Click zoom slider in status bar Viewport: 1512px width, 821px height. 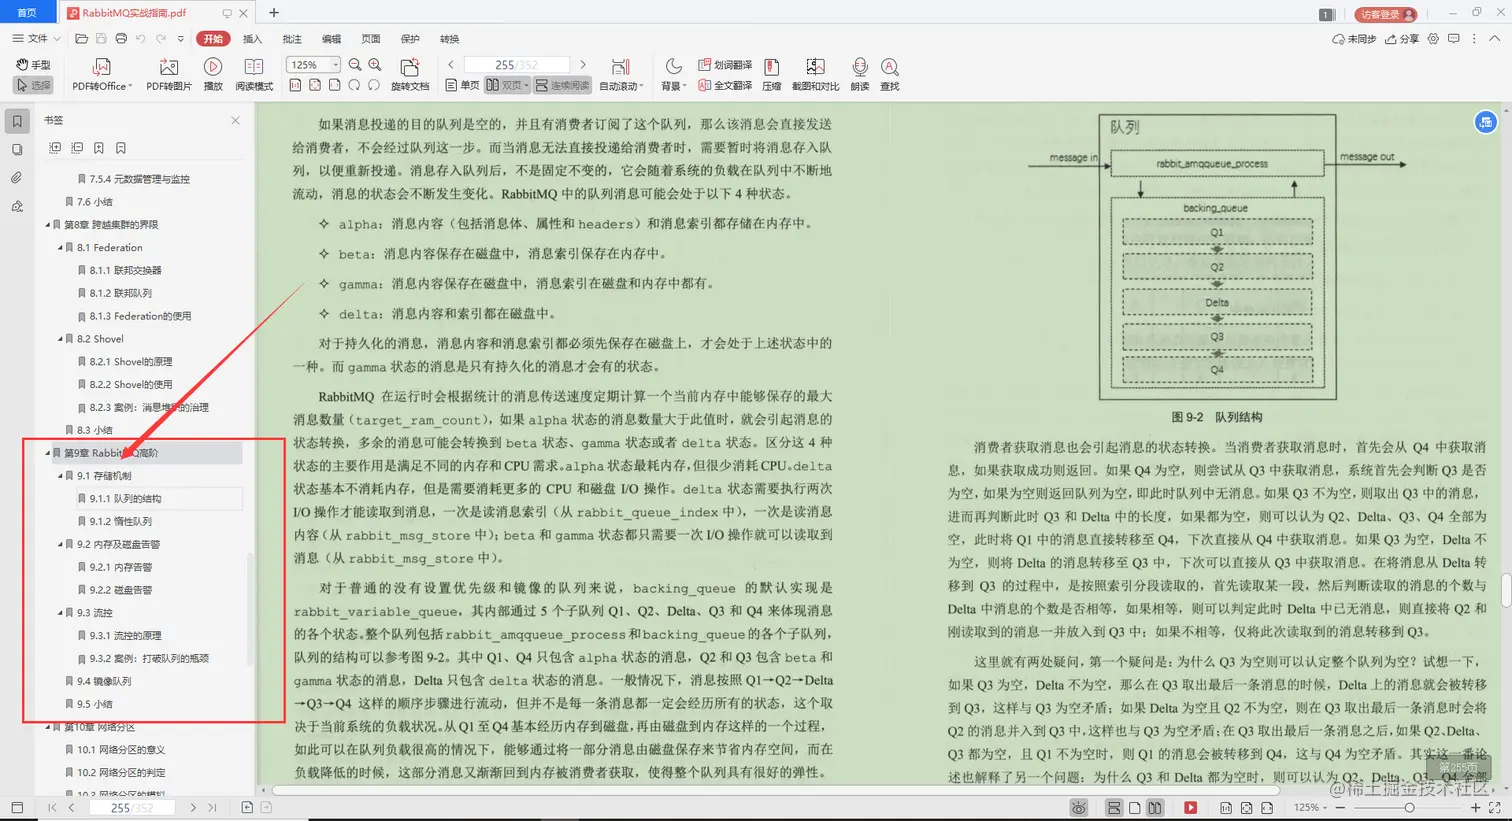pos(1409,808)
